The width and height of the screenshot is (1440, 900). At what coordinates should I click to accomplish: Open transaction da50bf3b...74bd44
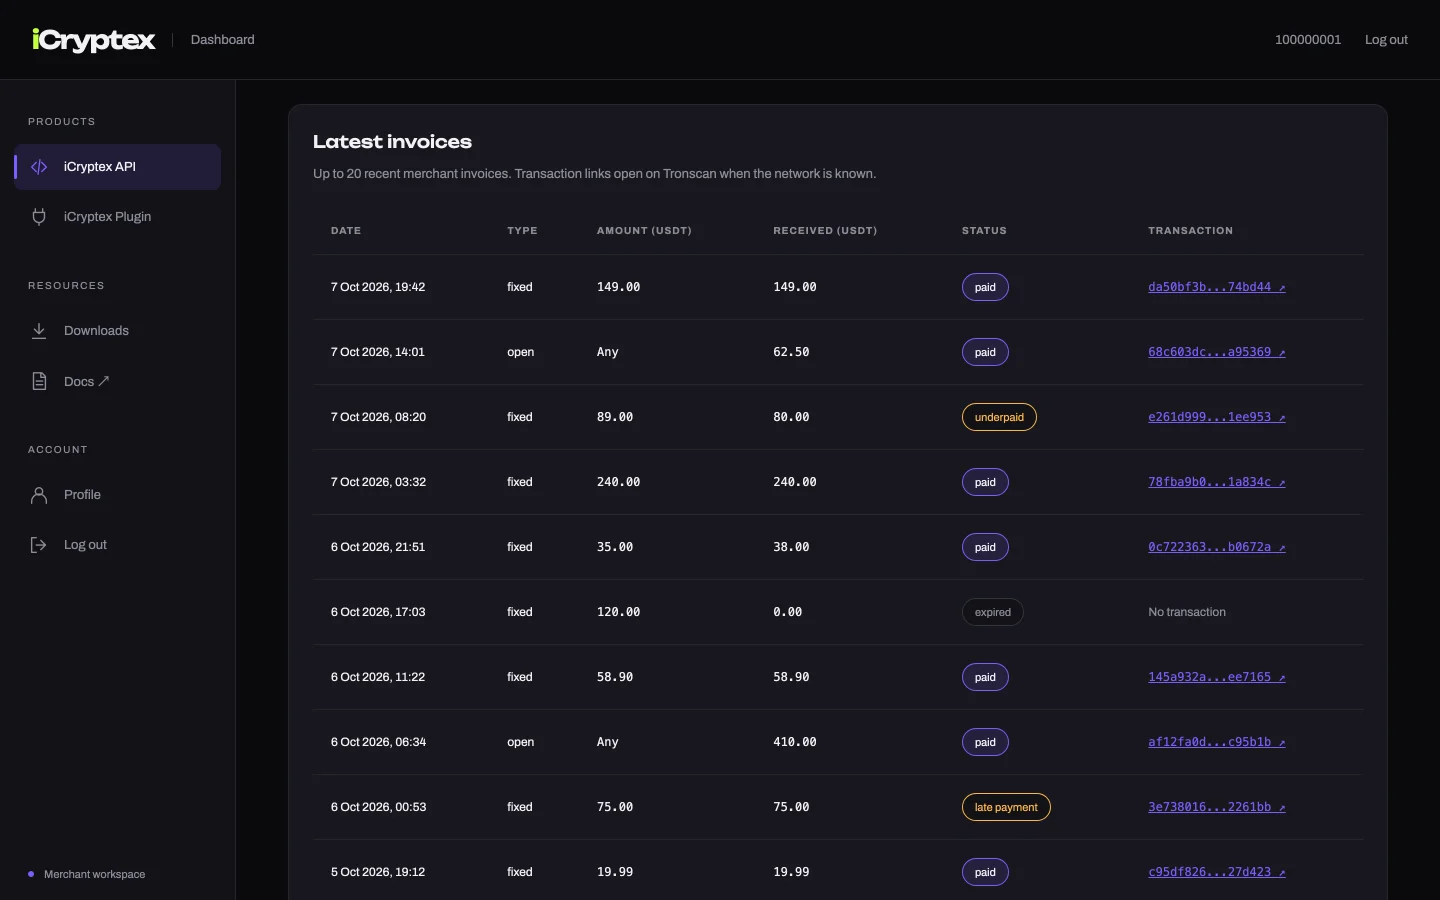click(1217, 287)
